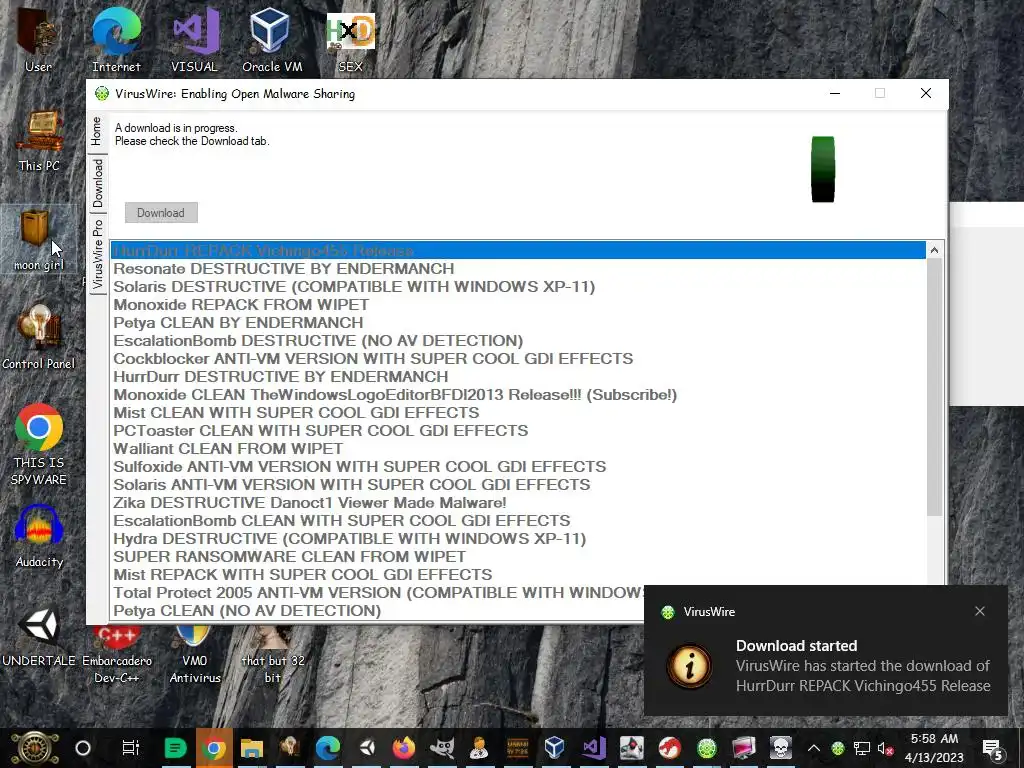Open VirtualBox from the taskbar
The width and height of the screenshot is (1024, 768).
tap(554, 748)
